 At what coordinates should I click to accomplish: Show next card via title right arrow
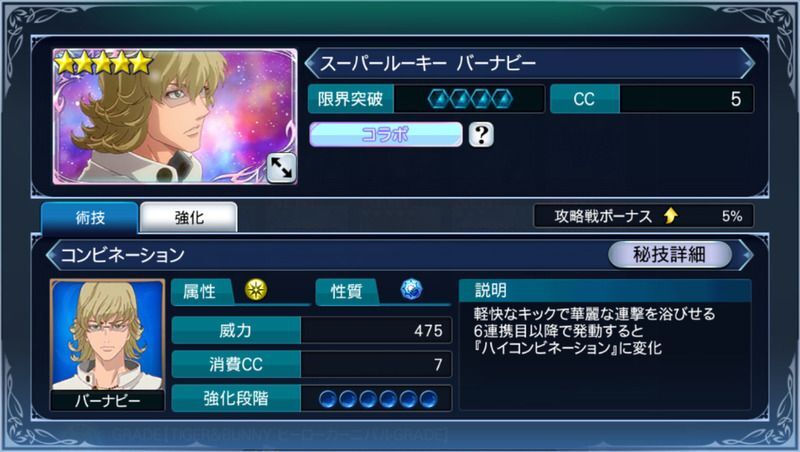point(748,63)
